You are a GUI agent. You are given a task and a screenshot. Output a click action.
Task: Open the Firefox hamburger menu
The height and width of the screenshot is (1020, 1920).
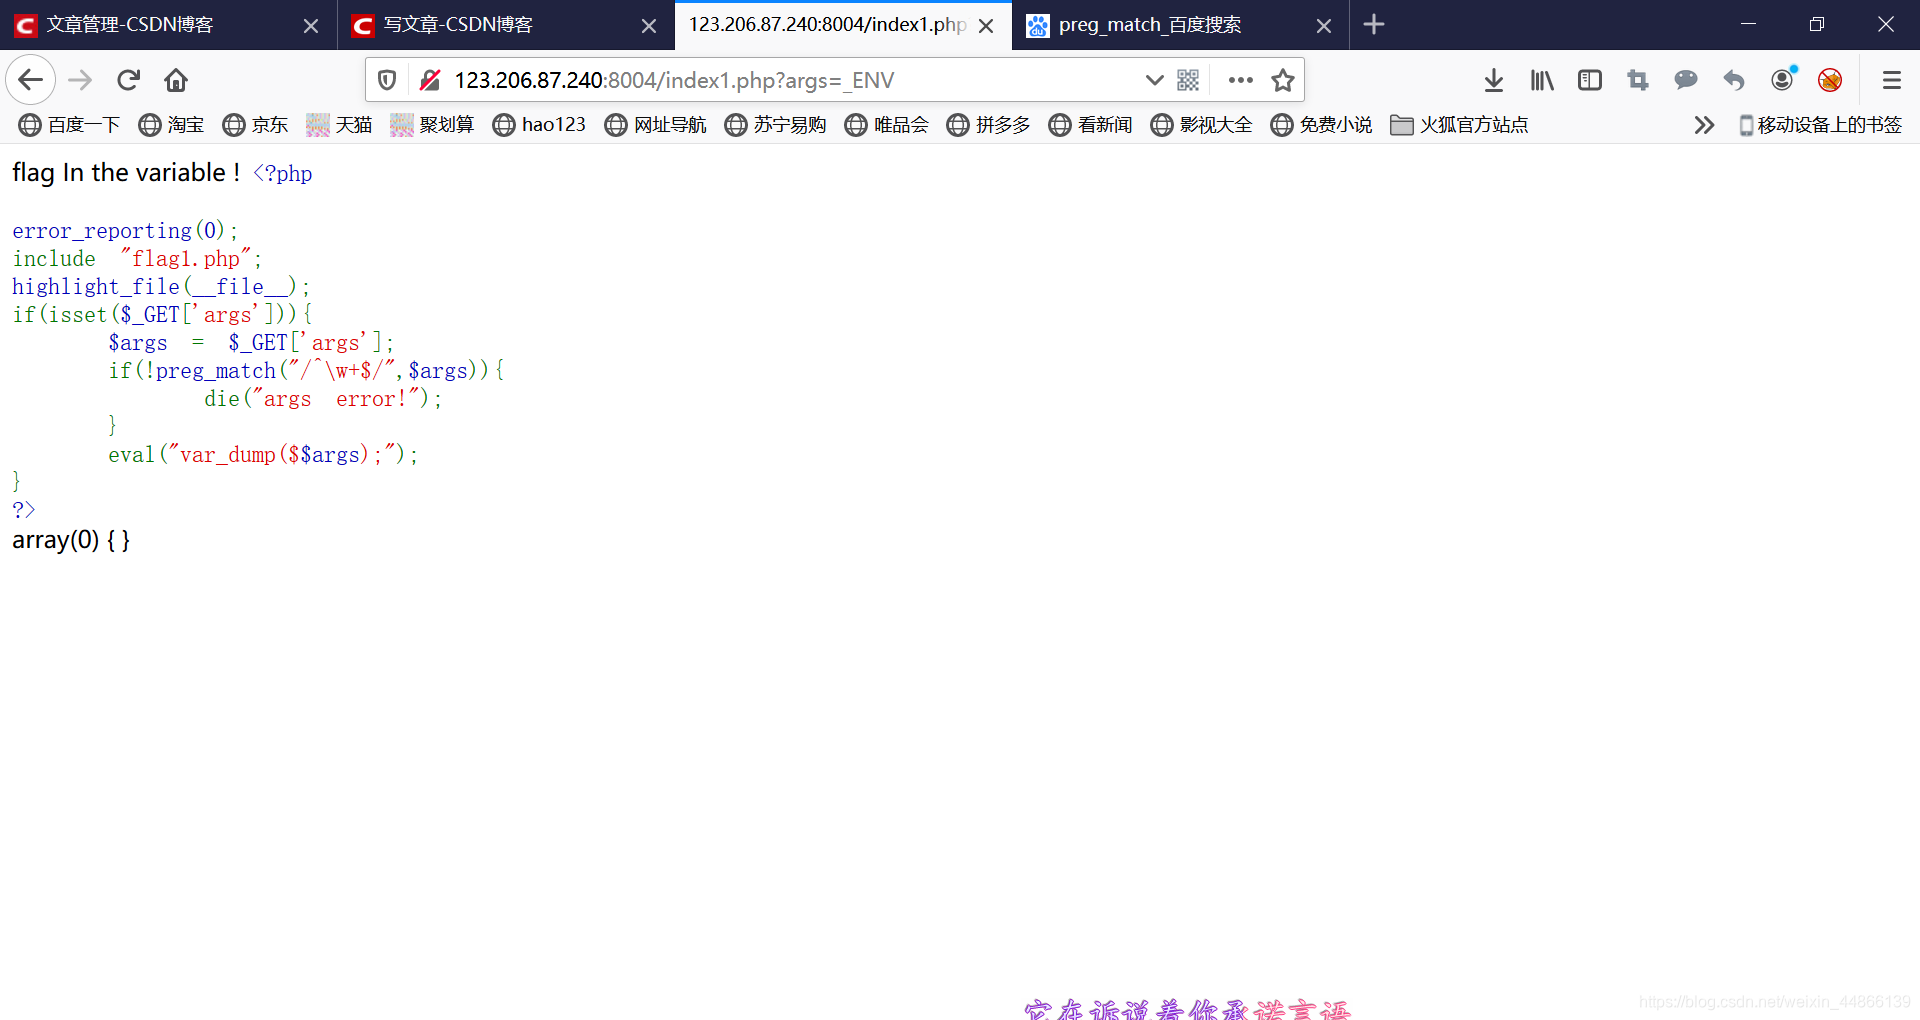pos(1891,80)
